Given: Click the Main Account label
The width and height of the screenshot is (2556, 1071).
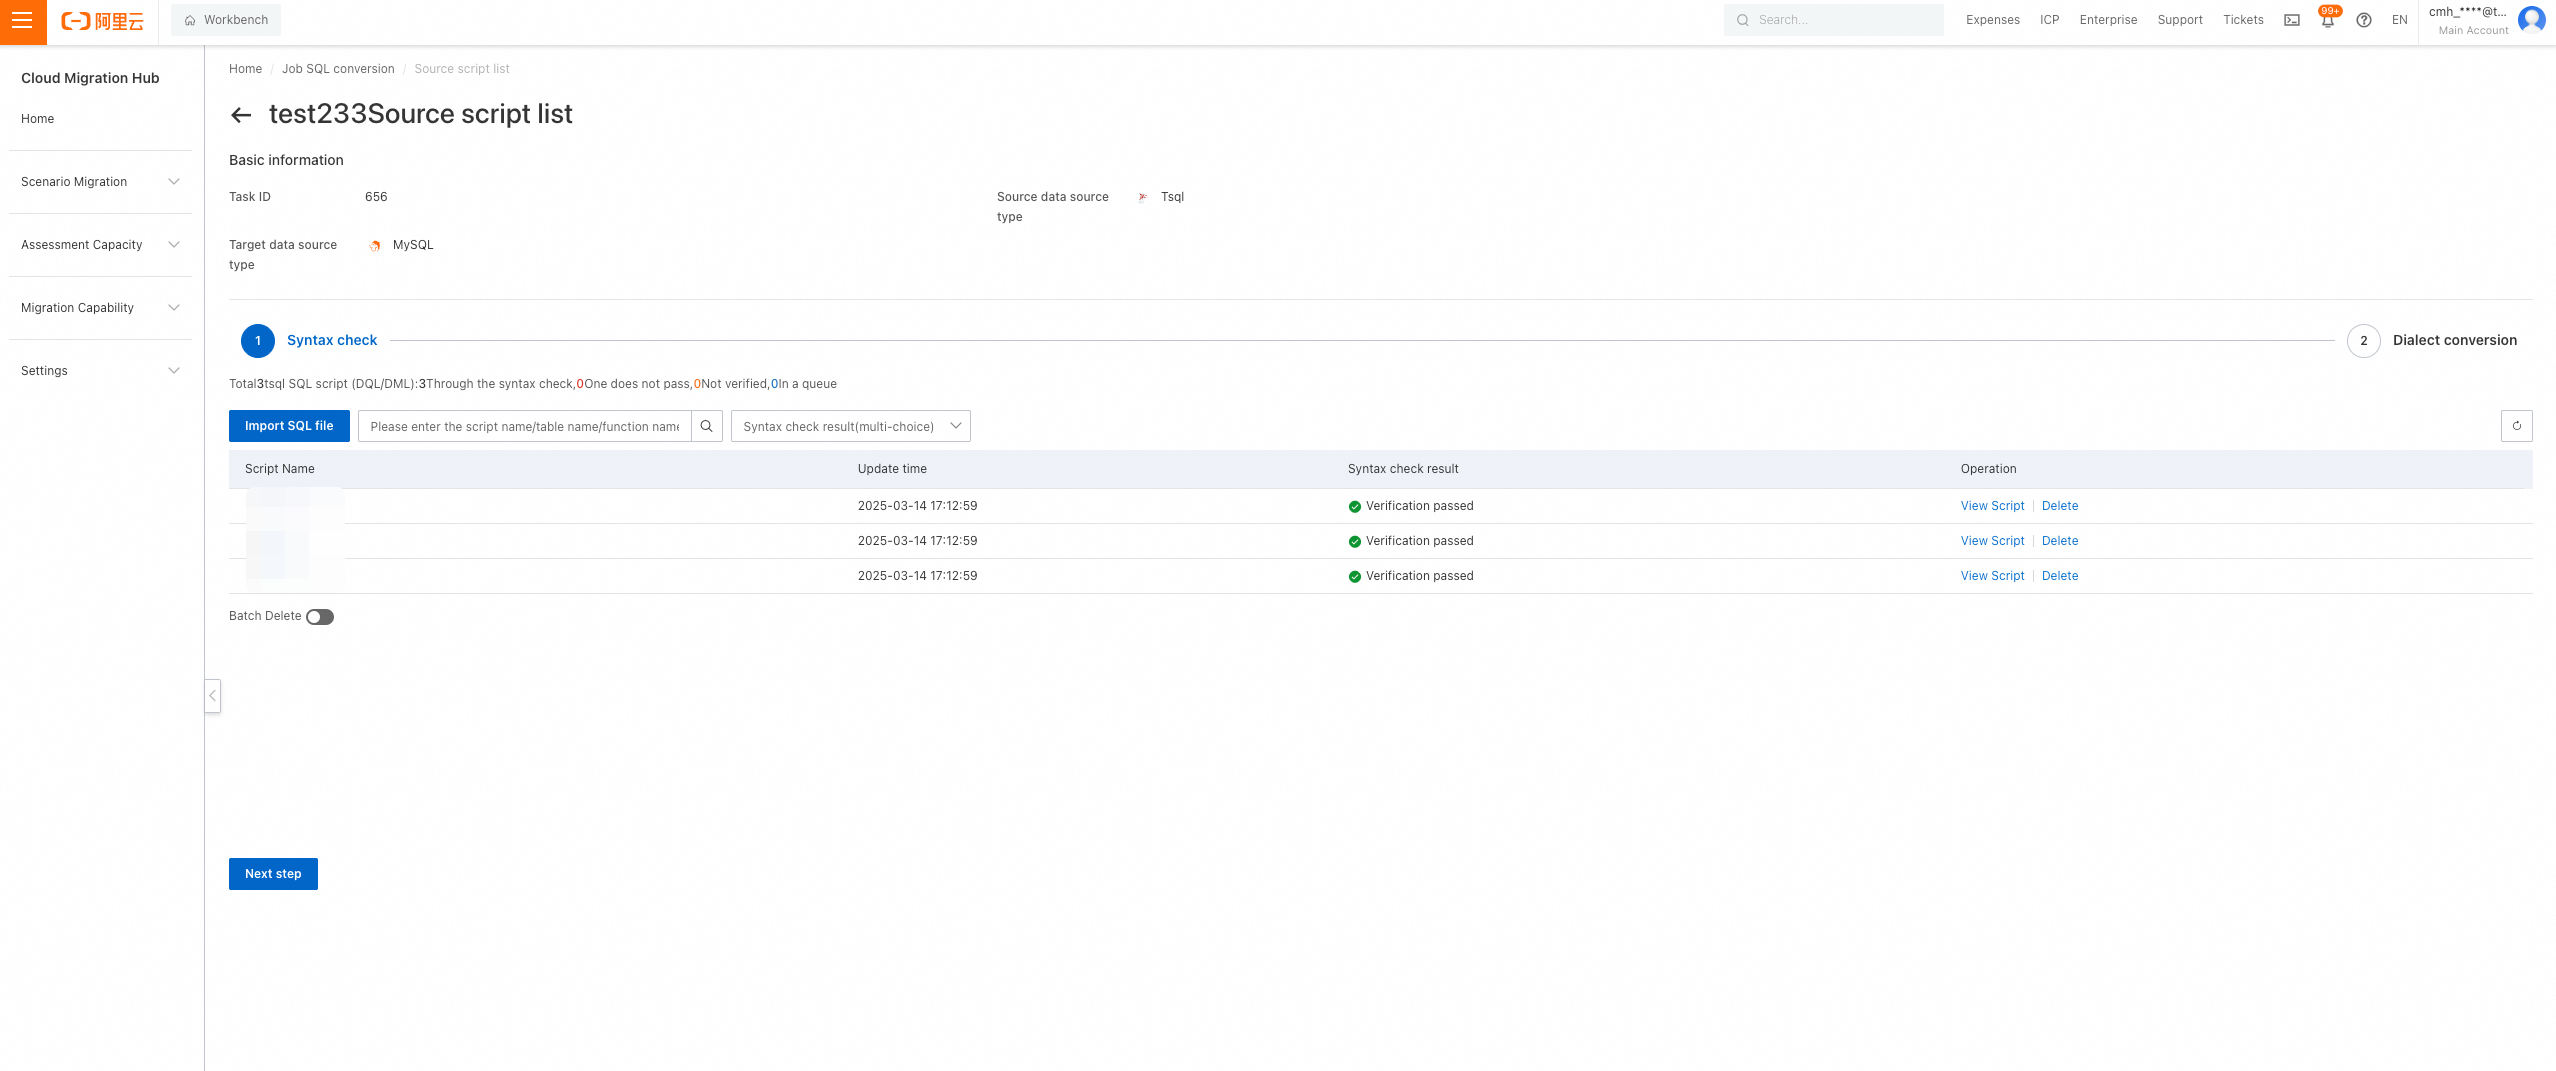Looking at the screenshot, I should pos(2473,31).
